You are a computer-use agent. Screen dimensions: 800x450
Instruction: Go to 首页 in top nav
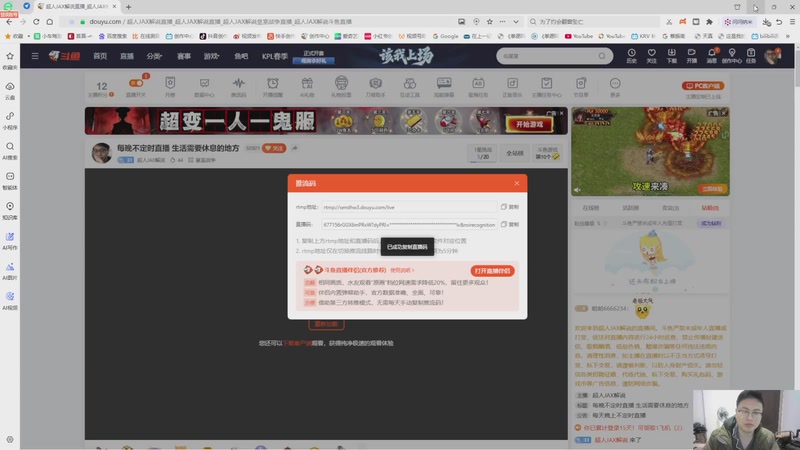tap(100, 56)
